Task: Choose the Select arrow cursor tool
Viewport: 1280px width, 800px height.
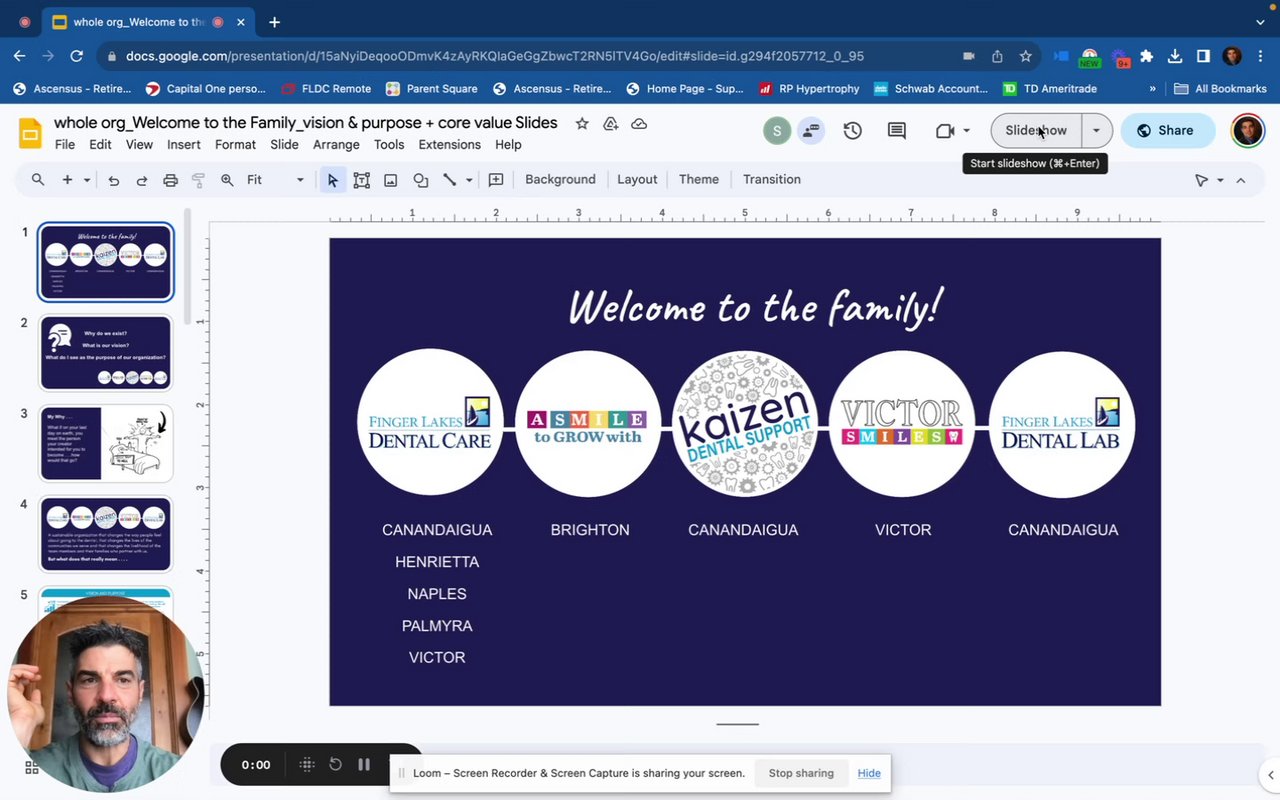Action: pos(333,180)
